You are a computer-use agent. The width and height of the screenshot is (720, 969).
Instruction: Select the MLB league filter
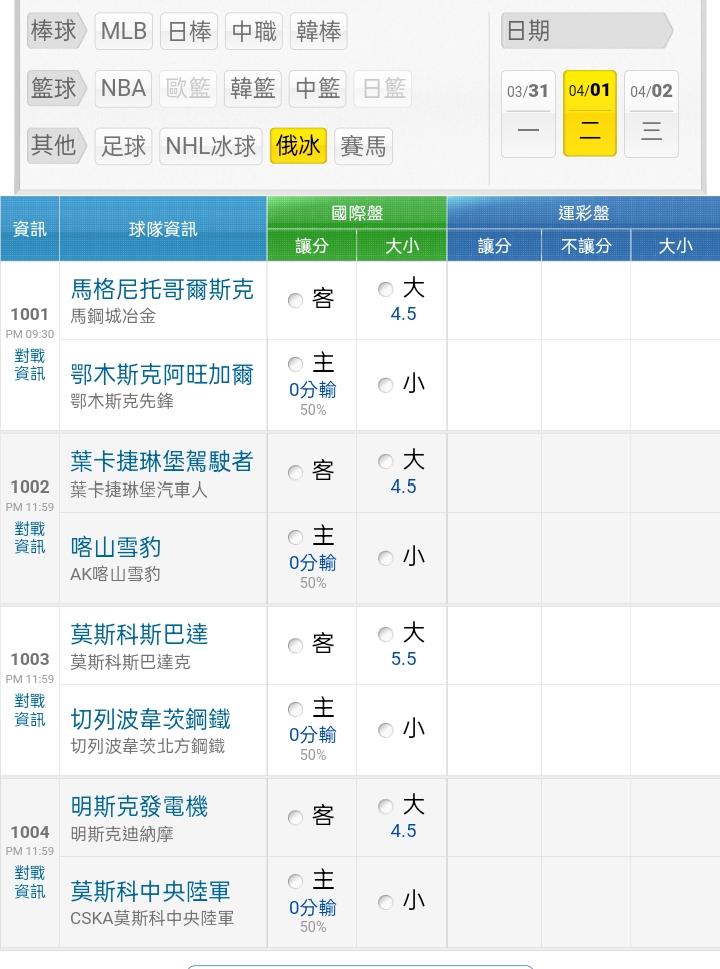124,31
